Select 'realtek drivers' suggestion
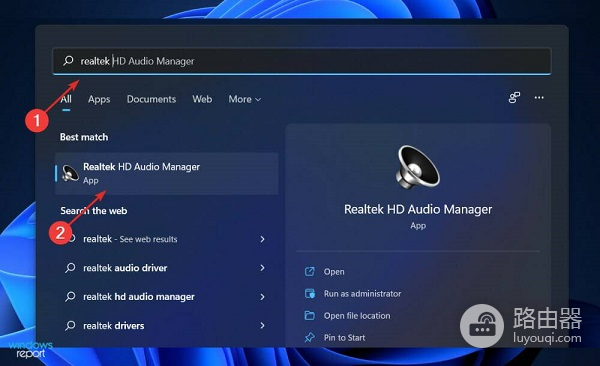 (x=114, y=325)
